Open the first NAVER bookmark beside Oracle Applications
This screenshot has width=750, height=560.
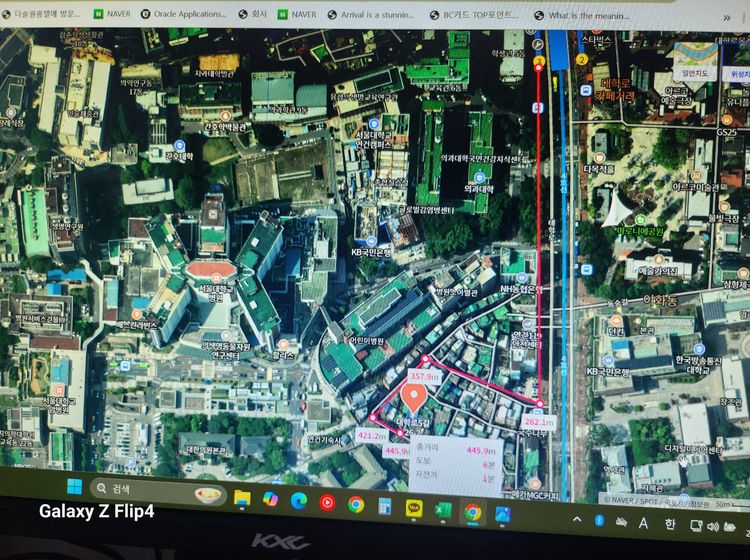[113, 14]
